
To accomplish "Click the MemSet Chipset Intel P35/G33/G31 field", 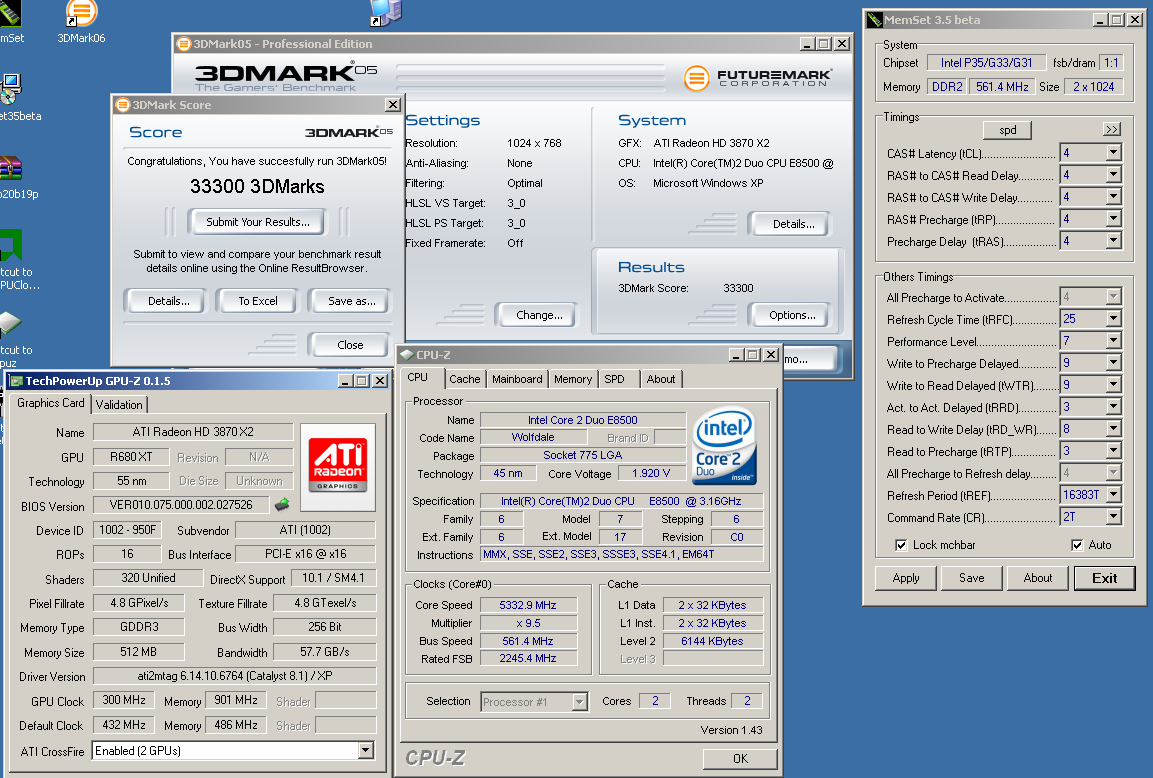I will coord(986,63).
